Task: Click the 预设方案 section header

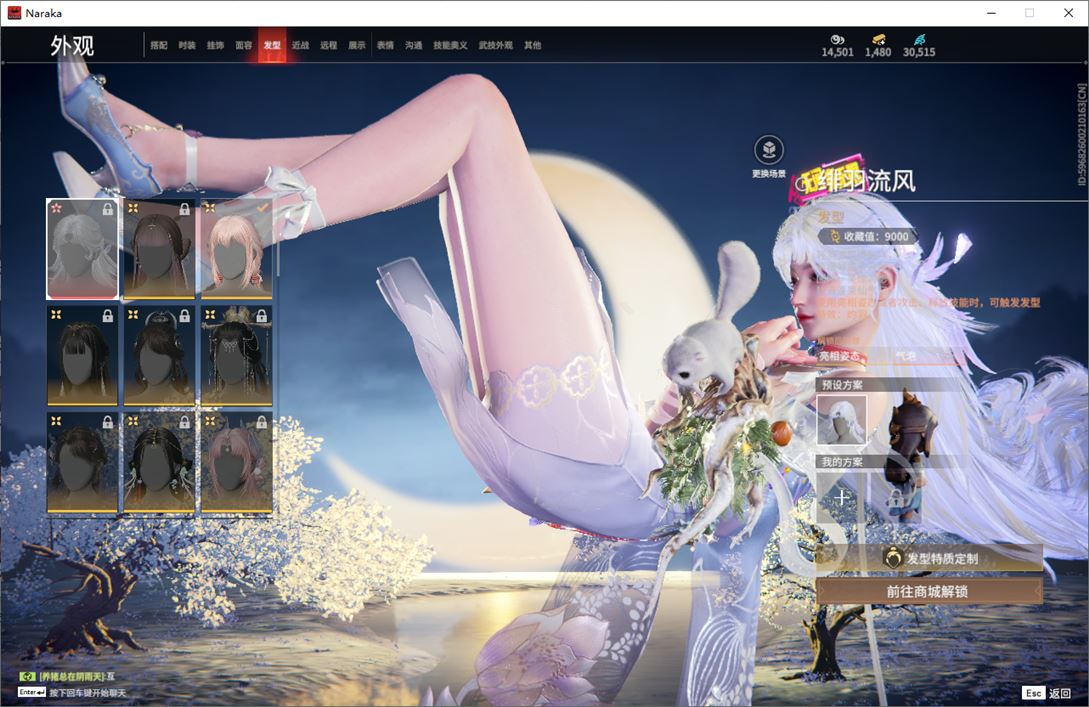Action: pyautogui.click(x=842, y=385)
